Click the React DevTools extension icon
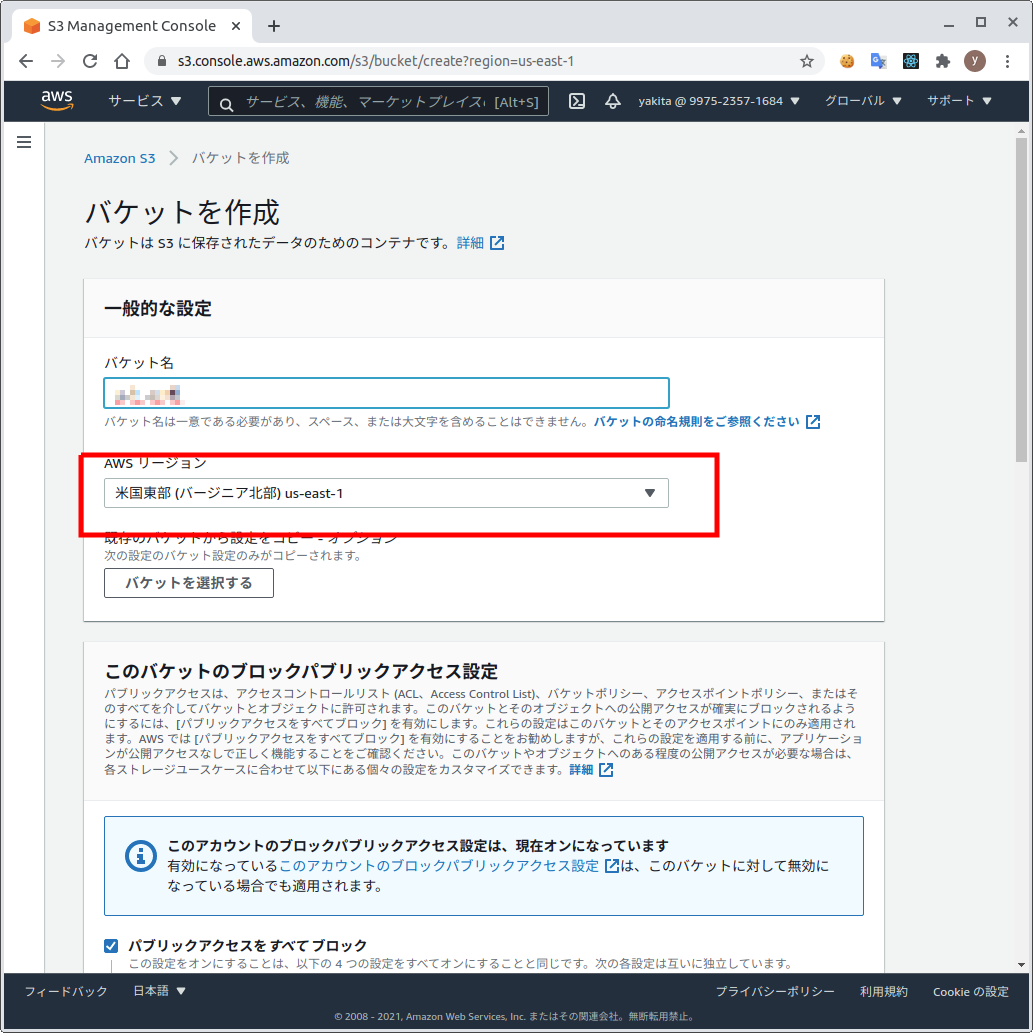This screenshot has height=1033, width=1033. pyautogui.click(x=910, y=61)
